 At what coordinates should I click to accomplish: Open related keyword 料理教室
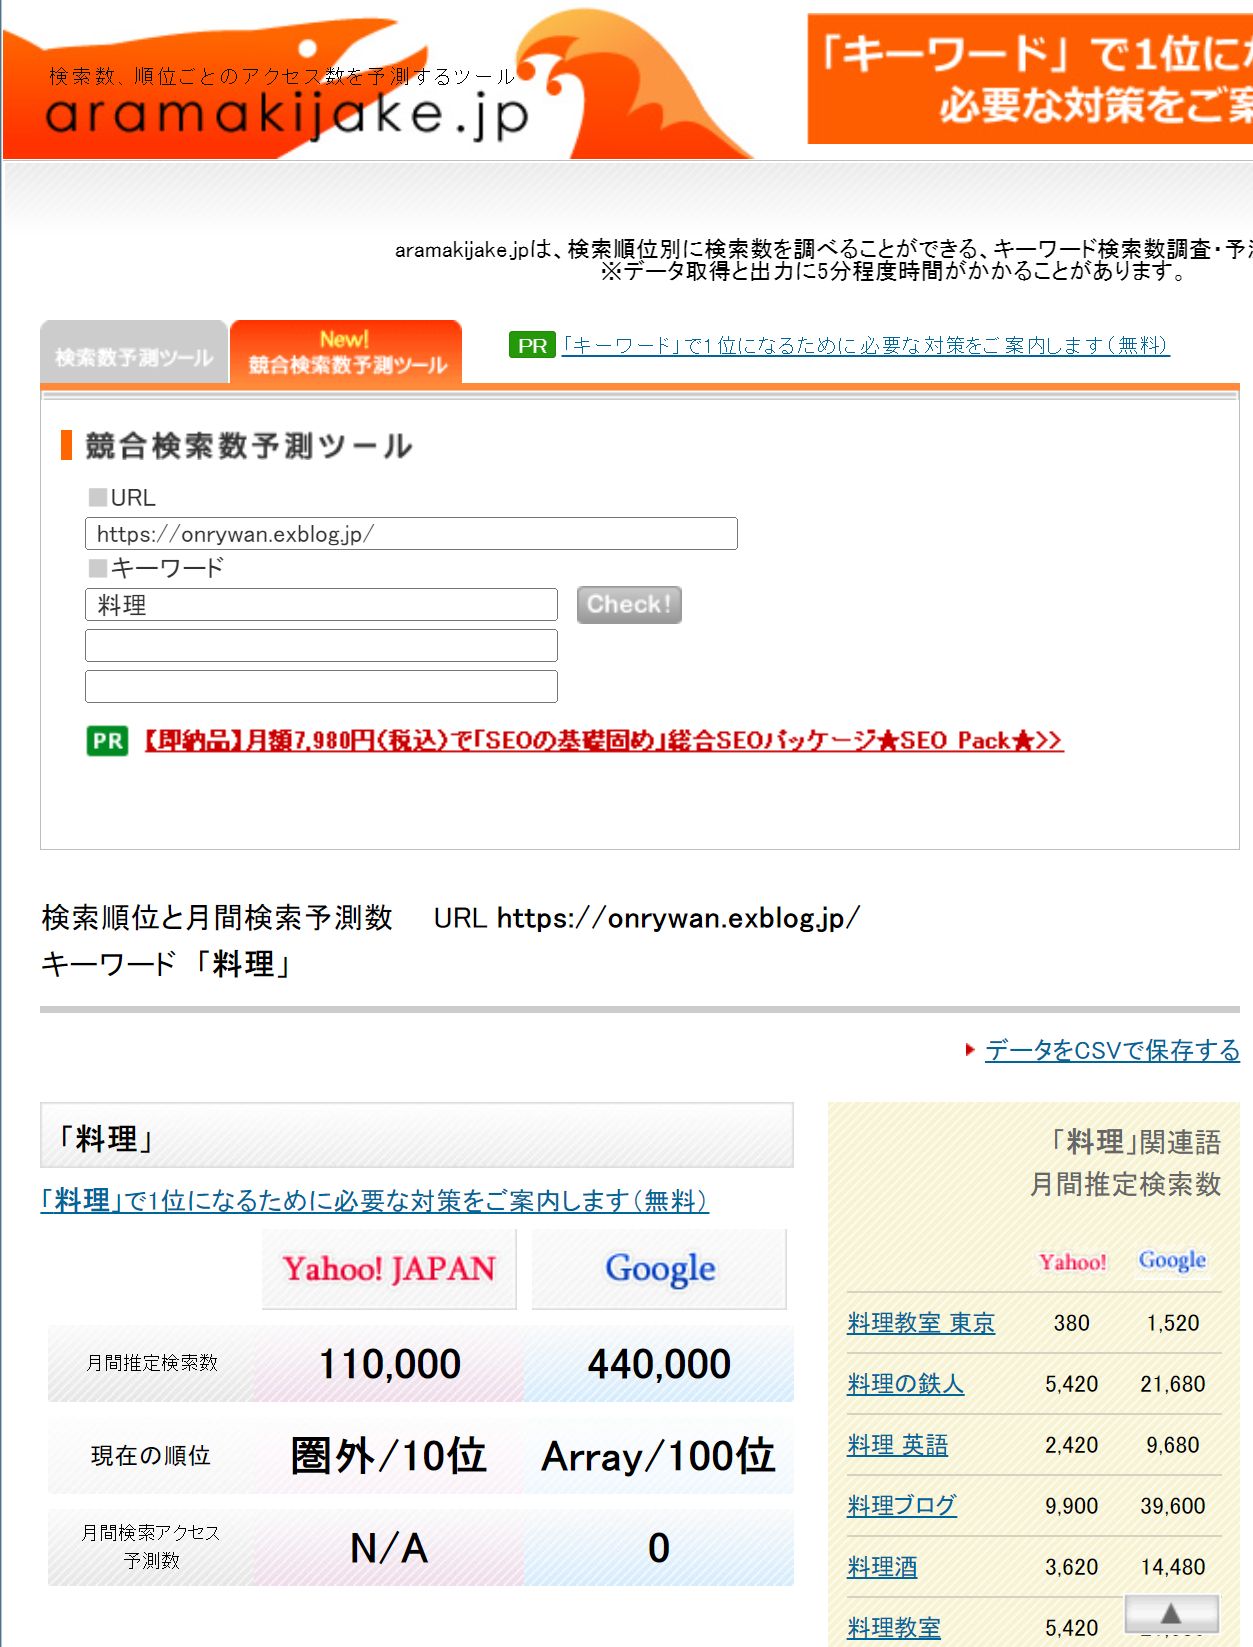pyautogui.click(x=894, y=1628)
